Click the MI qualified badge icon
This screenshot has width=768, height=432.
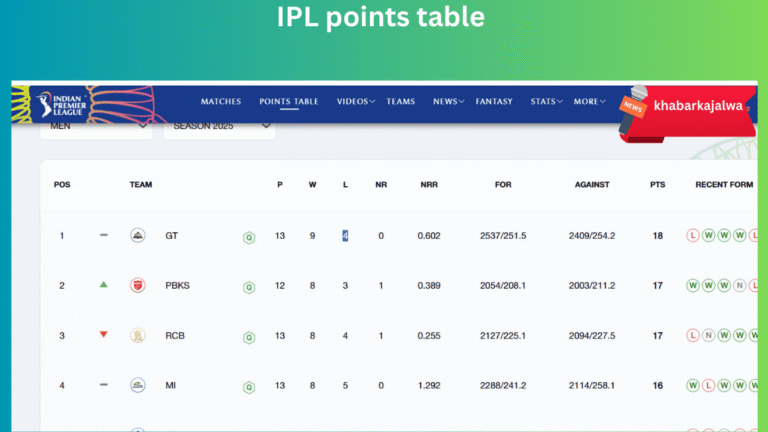tap(249, 387)
